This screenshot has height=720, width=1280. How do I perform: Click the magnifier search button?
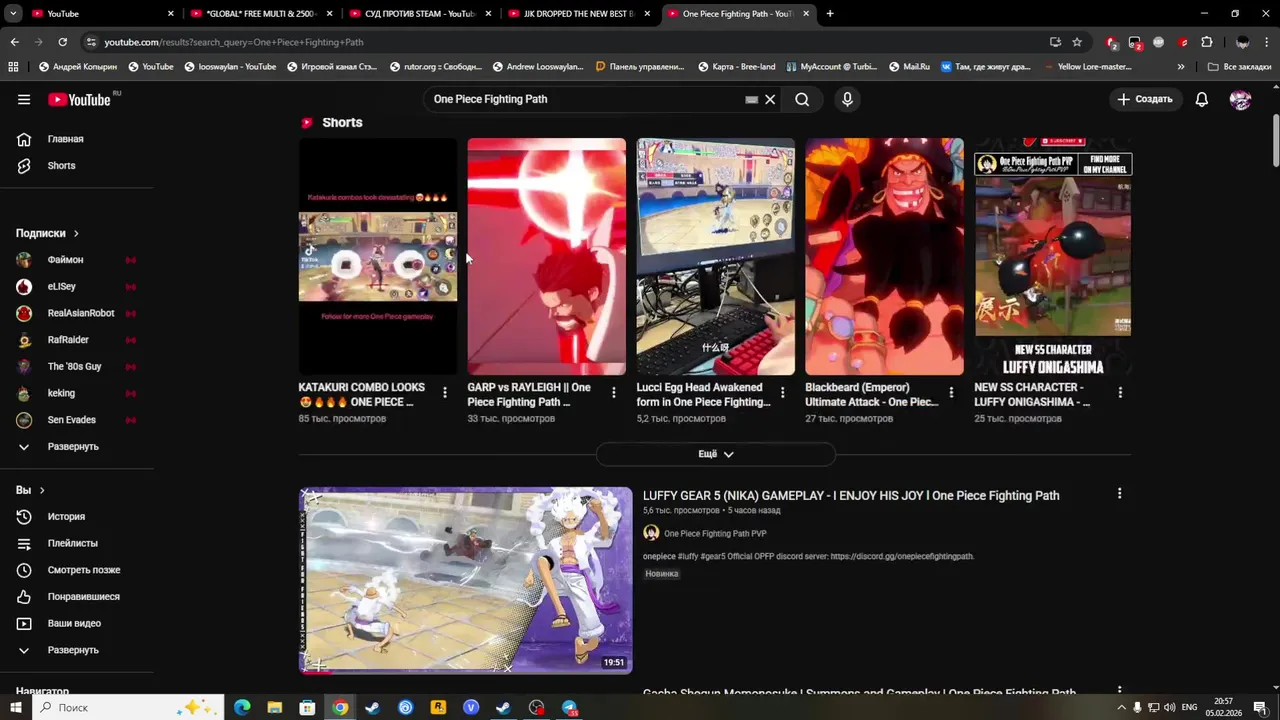(802, 99)
